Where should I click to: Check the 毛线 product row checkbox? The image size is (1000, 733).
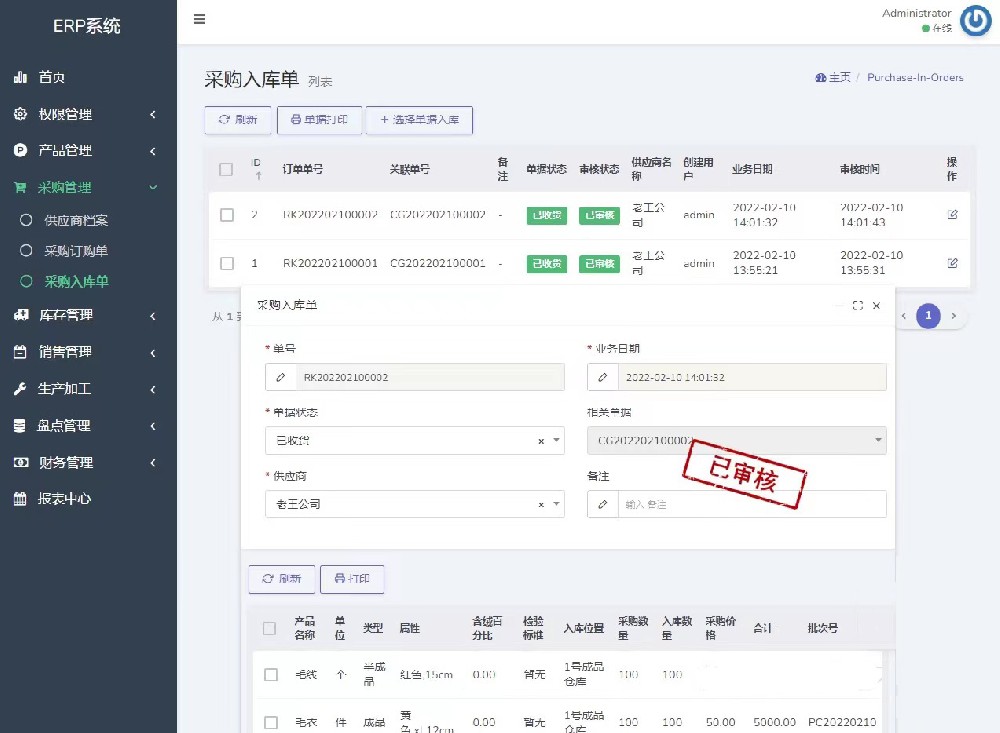[x=270, y=674]
